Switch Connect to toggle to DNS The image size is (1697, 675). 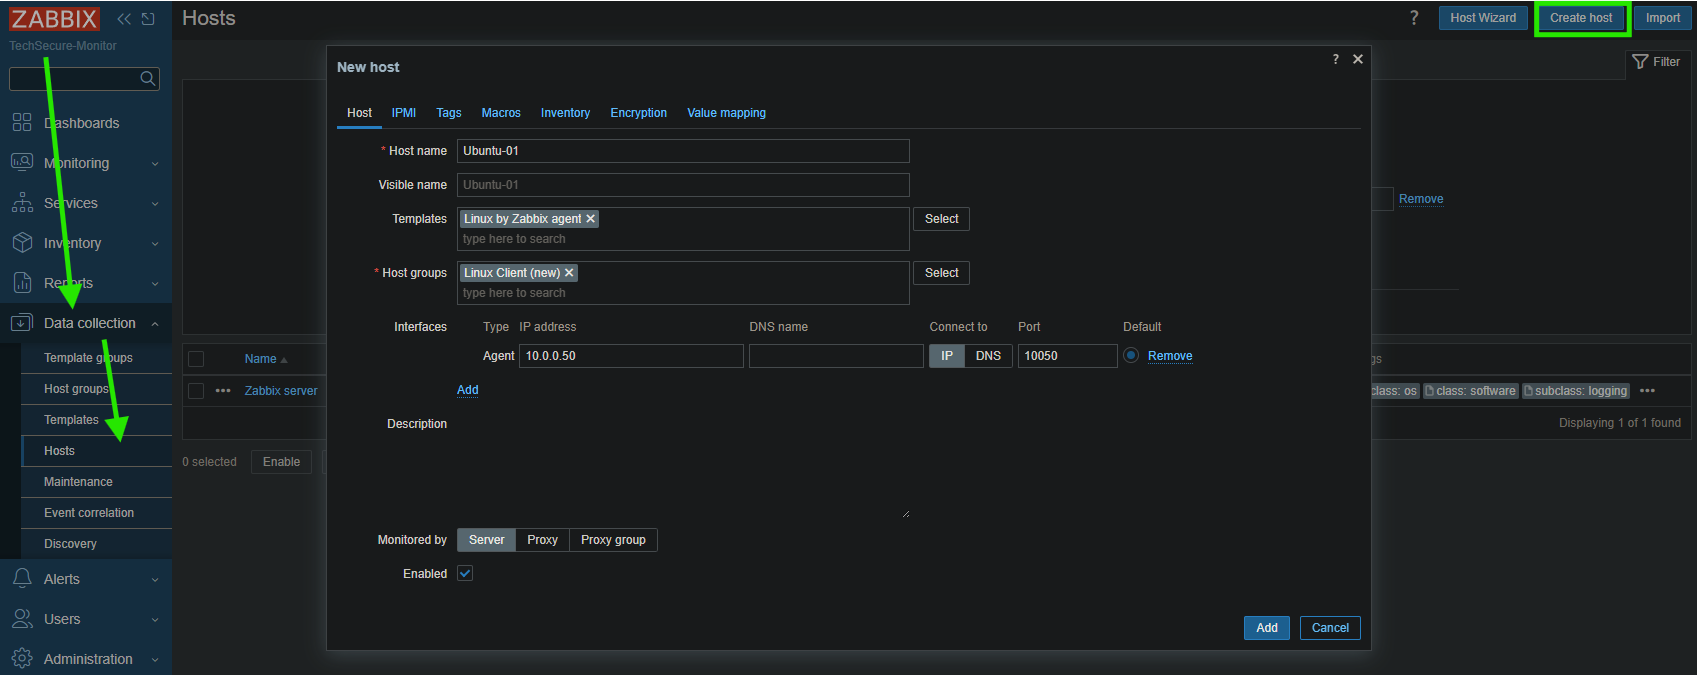point(988,356)
